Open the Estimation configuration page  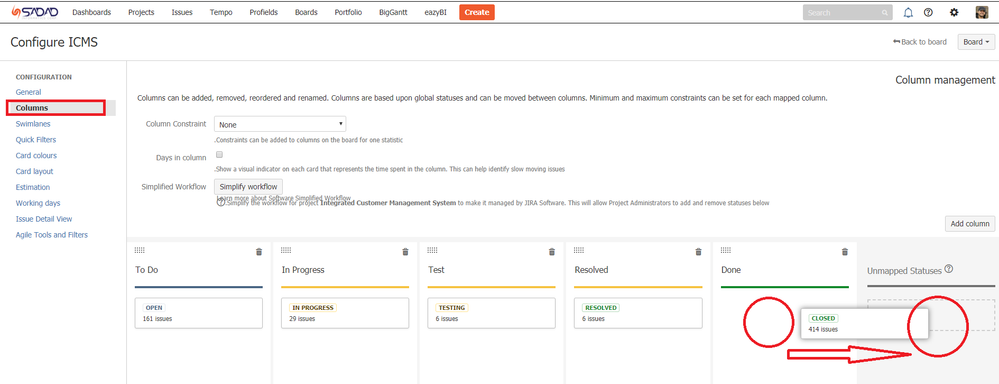32,187
